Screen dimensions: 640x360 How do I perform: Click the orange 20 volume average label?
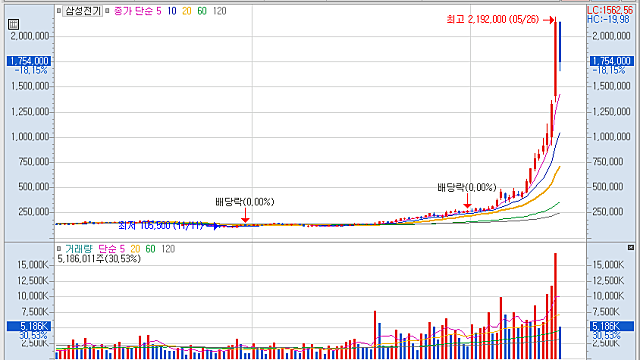point(135,249)
